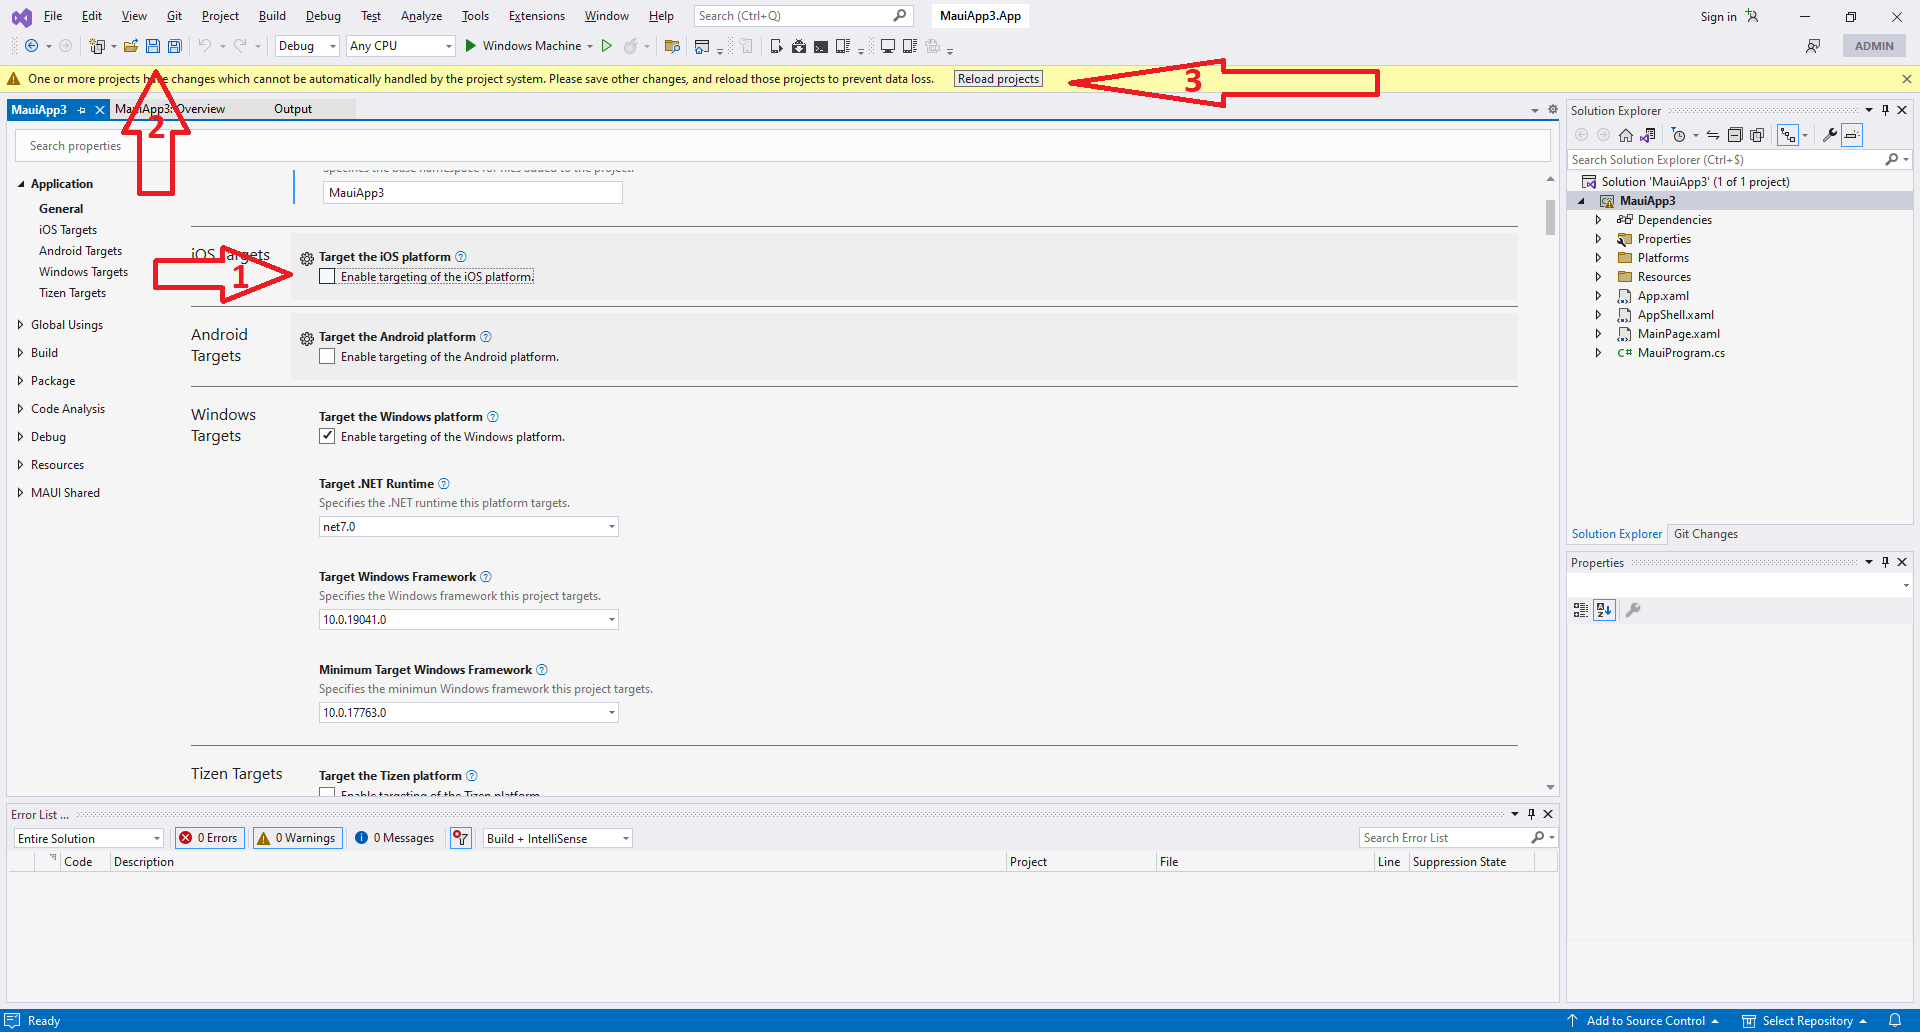The height and width of the screenshot is (1032, 1920).
Task: Click the Save All icon
Action: (174, 45)
